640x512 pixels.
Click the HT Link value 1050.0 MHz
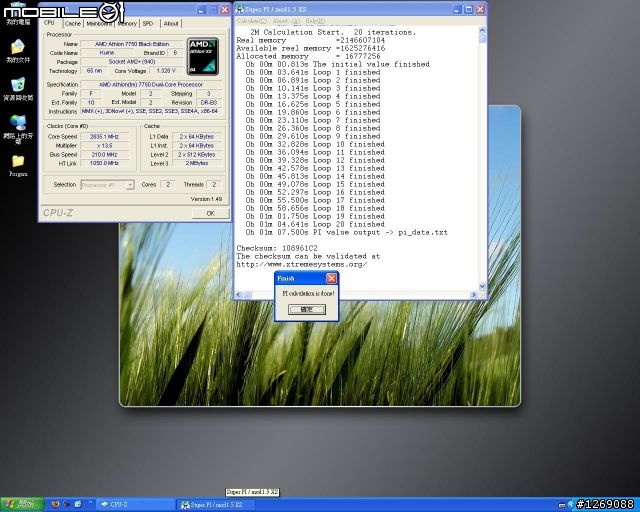tap(104, 163)
